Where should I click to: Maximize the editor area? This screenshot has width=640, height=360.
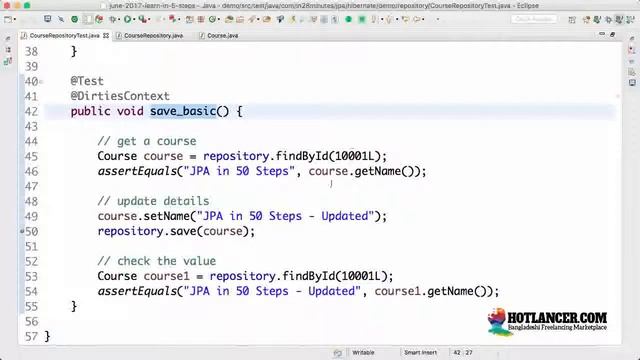click(613, 35)
